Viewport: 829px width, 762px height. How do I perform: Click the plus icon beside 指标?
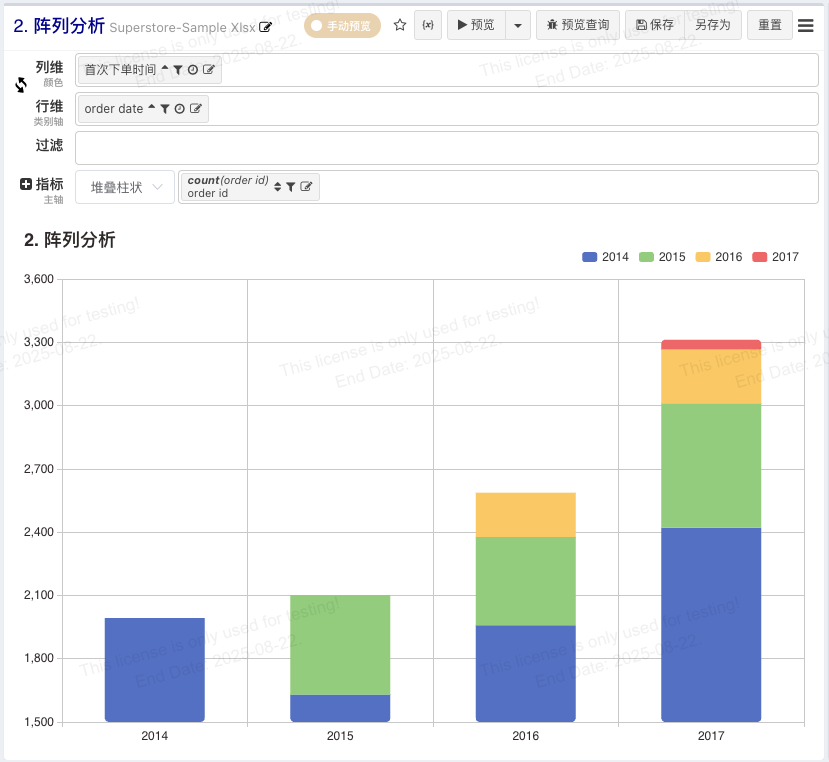(x=26, y=184)
